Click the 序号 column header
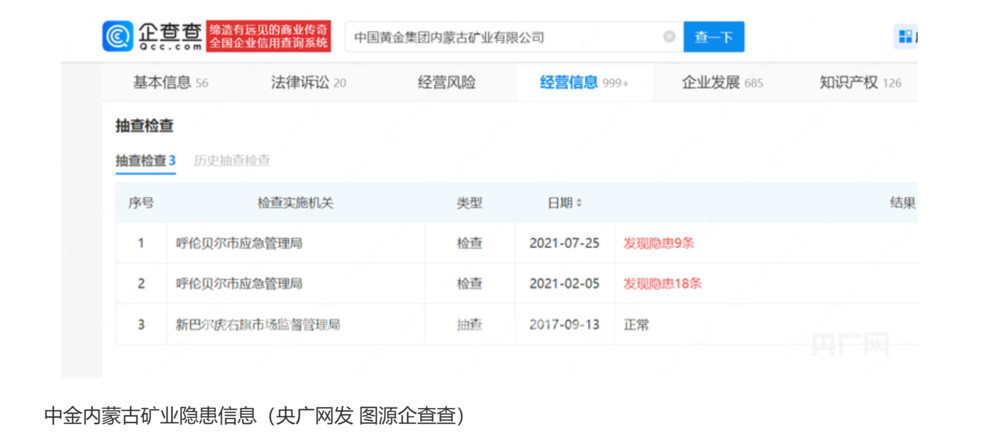 (141, 203)
